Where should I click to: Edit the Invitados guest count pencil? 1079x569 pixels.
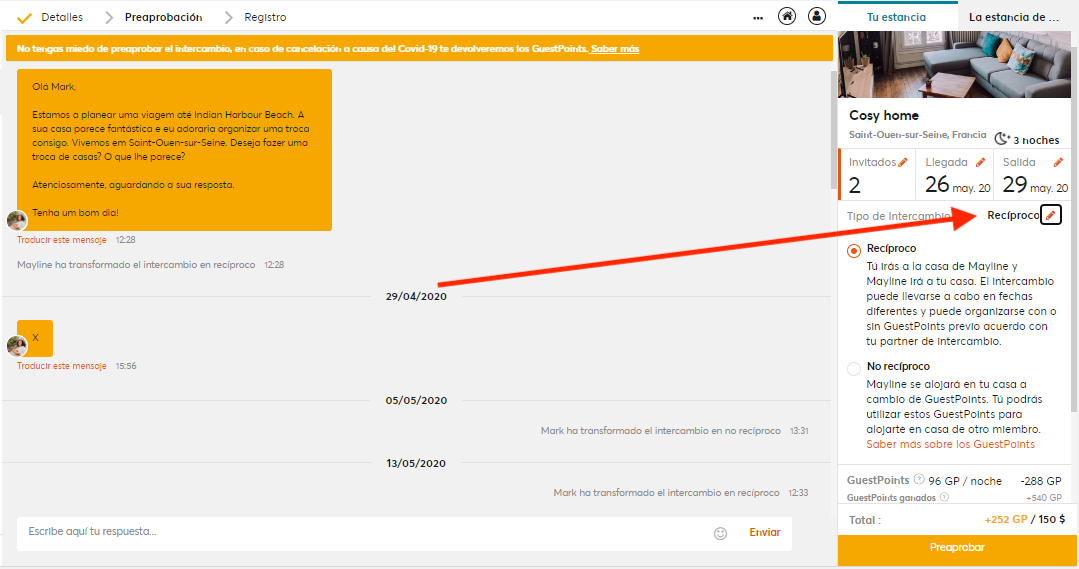(903, 162)
